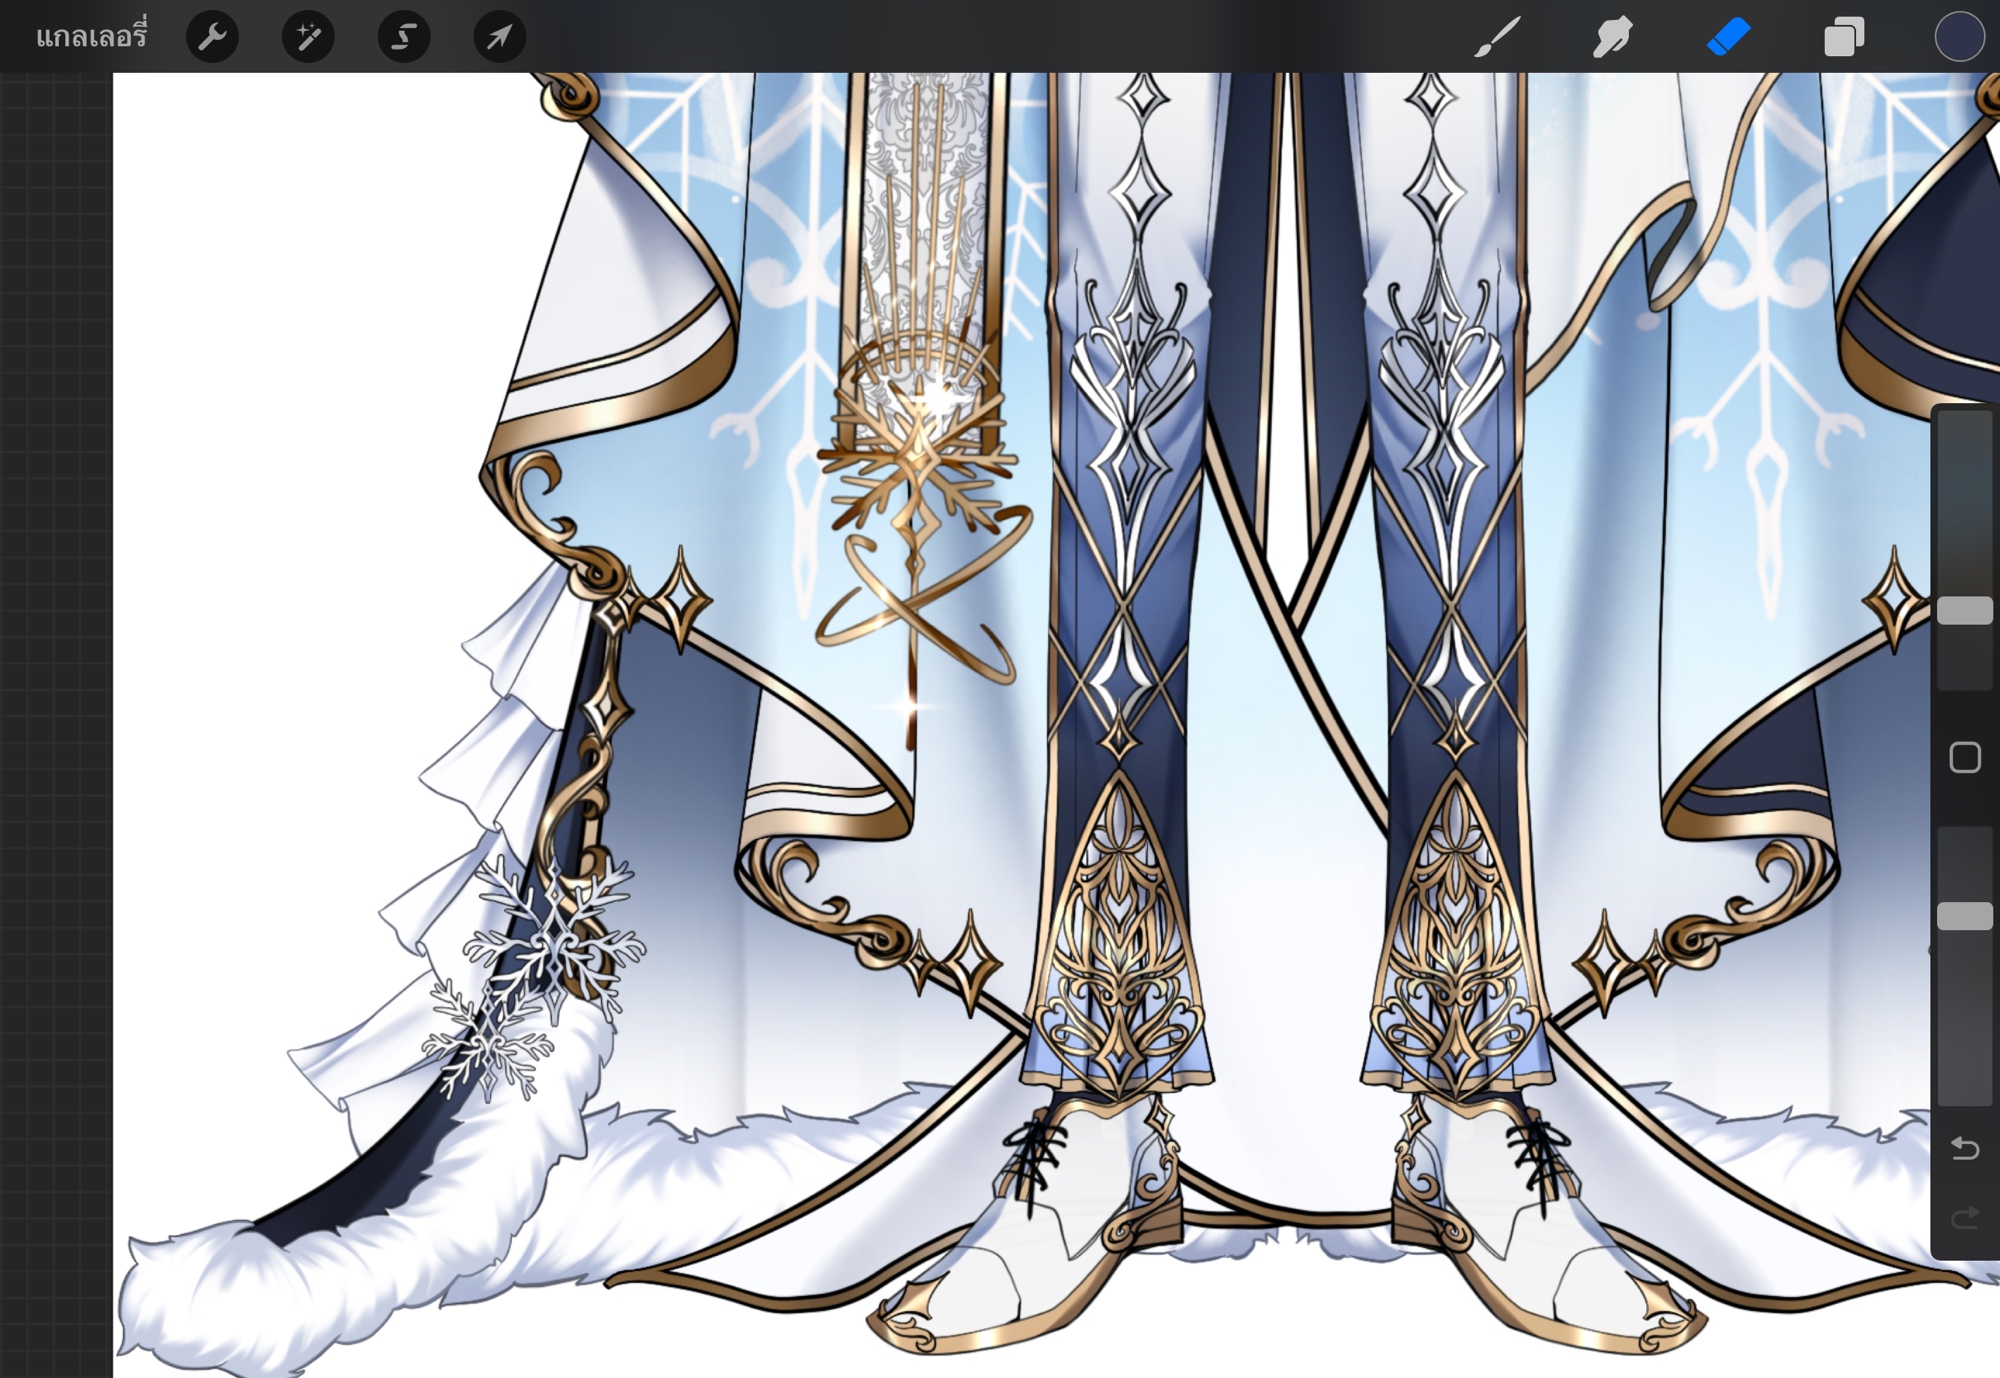The image size is (2000, 1378).
Task: Select the Smudge finger tool
Action: (x=1612, y=37)
